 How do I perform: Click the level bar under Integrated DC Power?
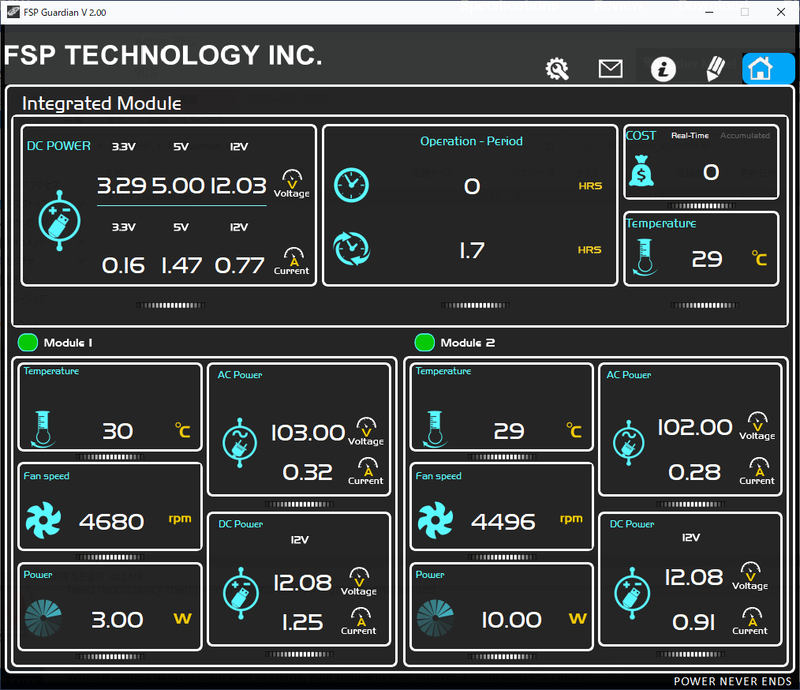[170, 305]
